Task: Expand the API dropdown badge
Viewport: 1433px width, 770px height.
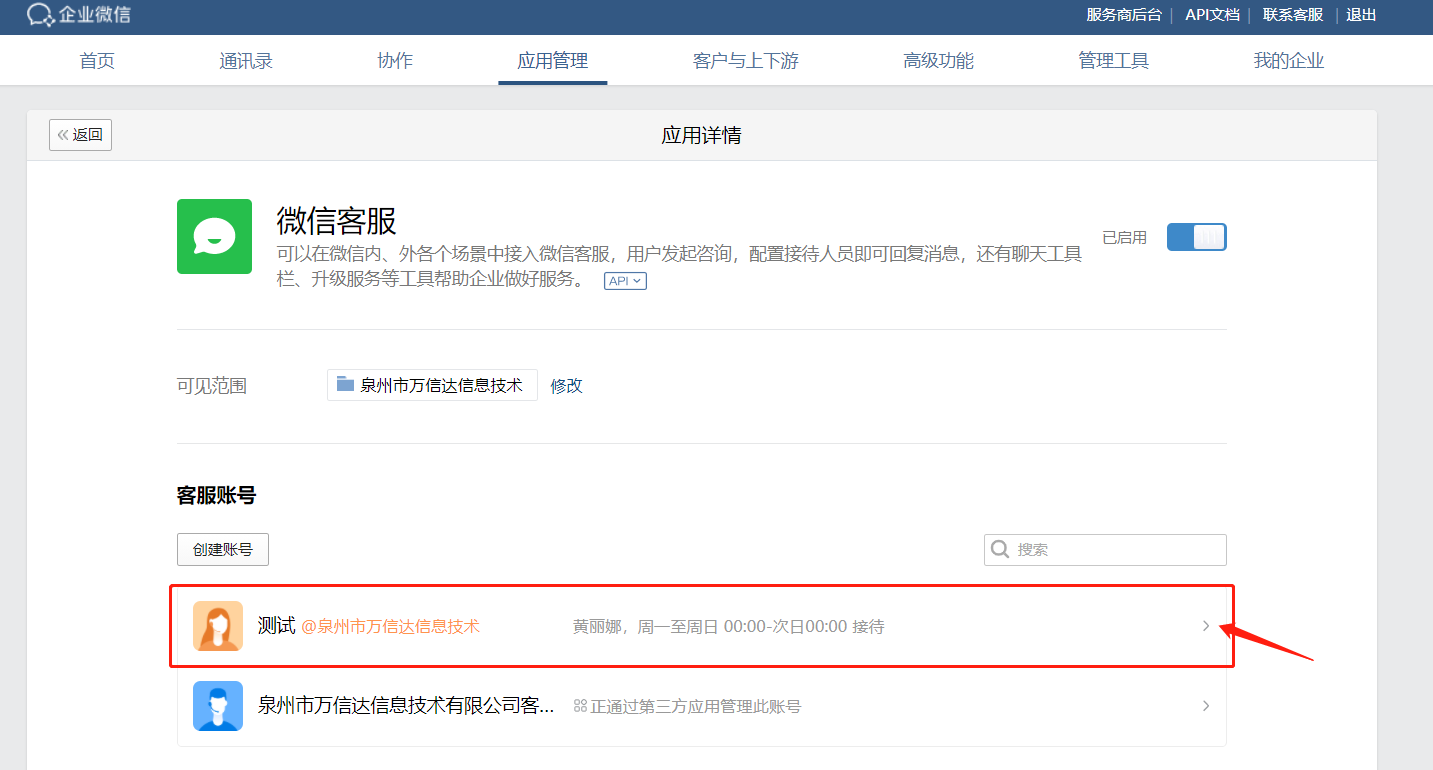Action: 625,281
